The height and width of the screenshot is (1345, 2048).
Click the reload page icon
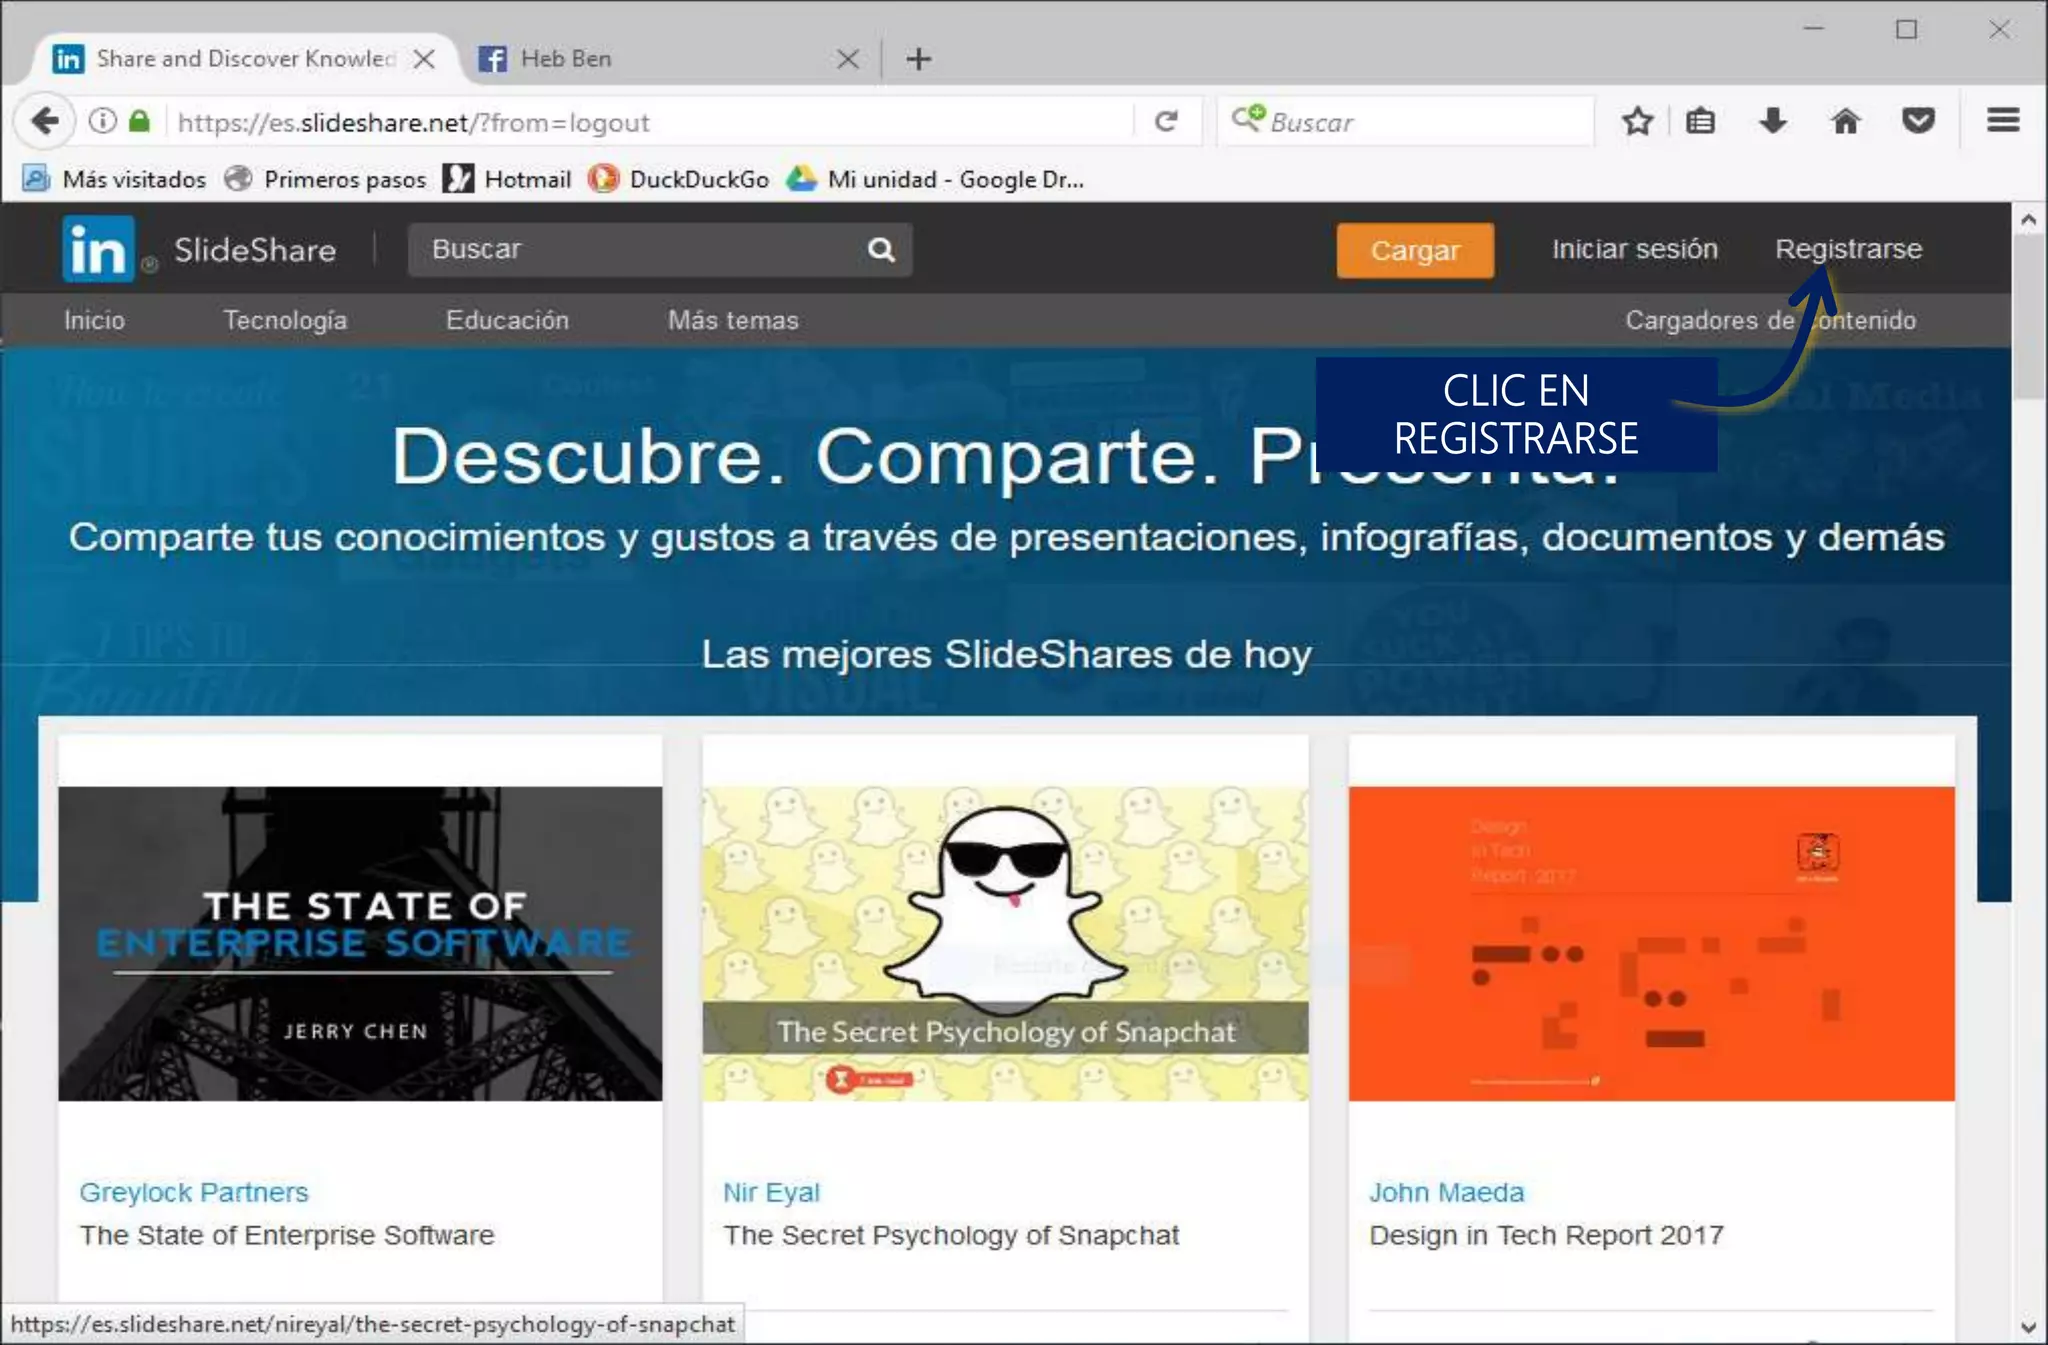pyautogui.click(x=1166, y=122)
